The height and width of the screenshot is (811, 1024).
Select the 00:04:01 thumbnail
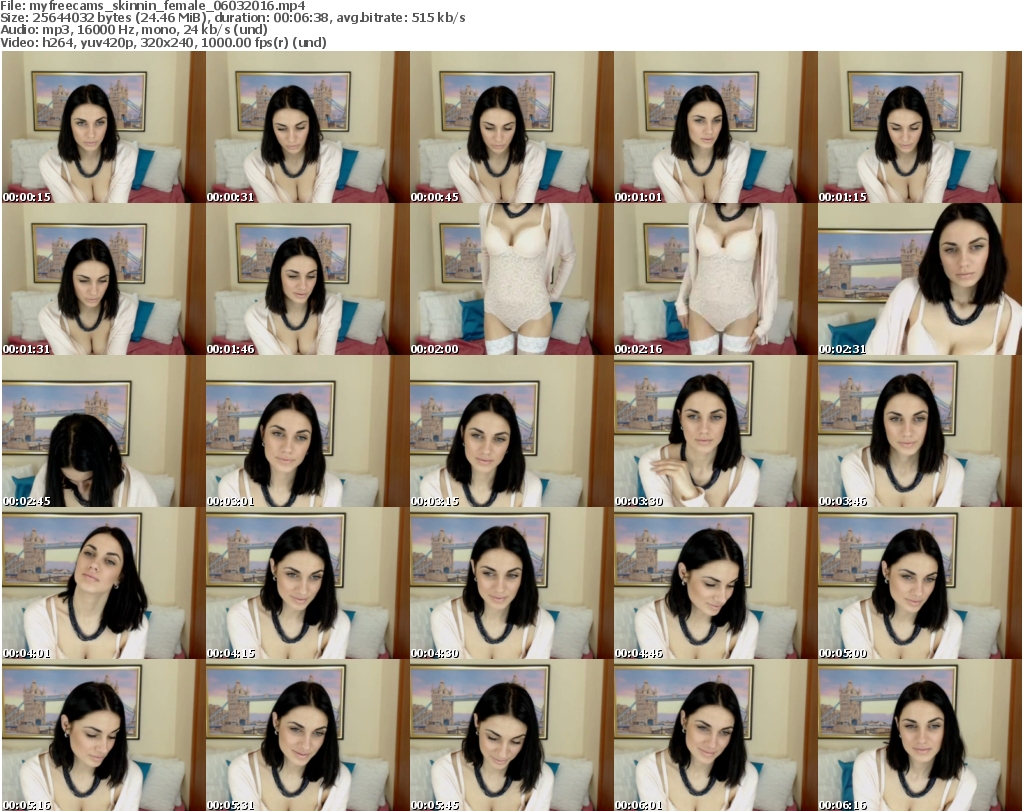point(103,583)
